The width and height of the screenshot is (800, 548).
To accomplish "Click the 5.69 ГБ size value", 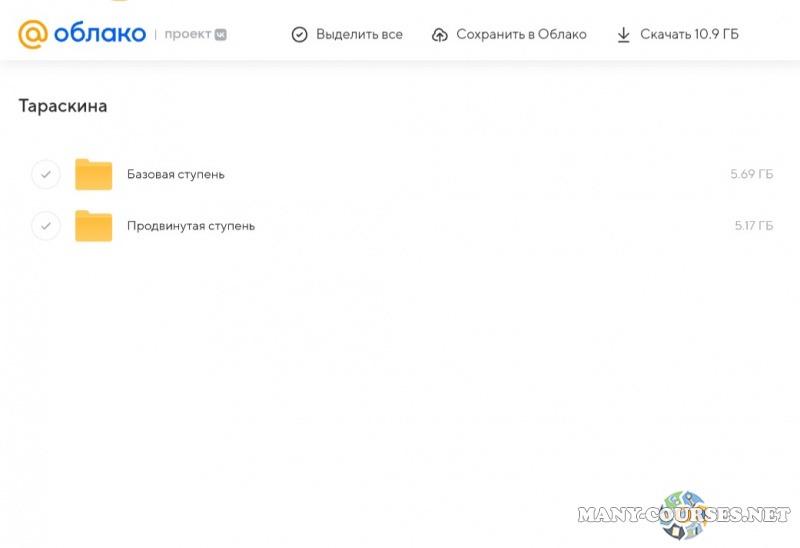I will click(x=751, y=174).
